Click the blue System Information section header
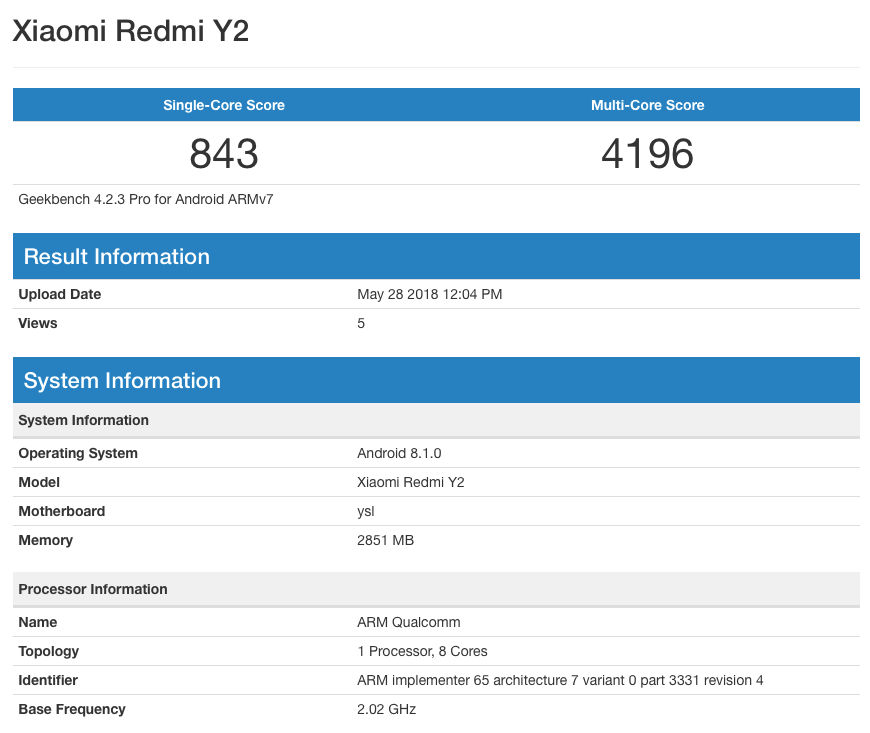The height and width of the screenshot is (733, 870). (436, 381)
